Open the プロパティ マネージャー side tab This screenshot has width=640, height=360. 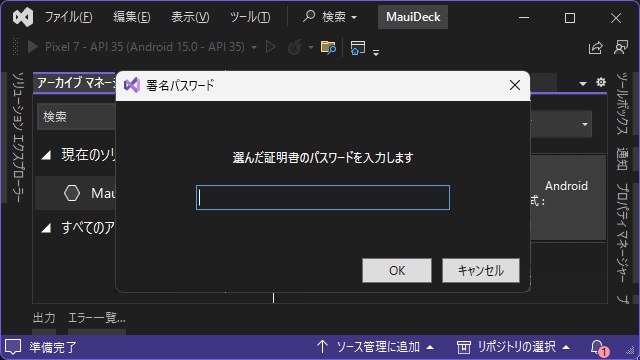(x=622, y=233)
